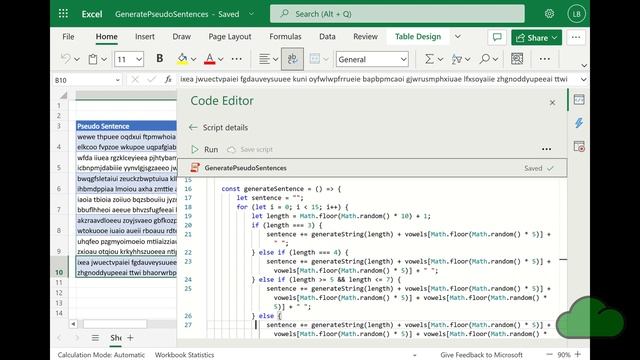The width and height of the screenshot is (640, 360).
Task: Click the Share button
Action: click(536, 38)
